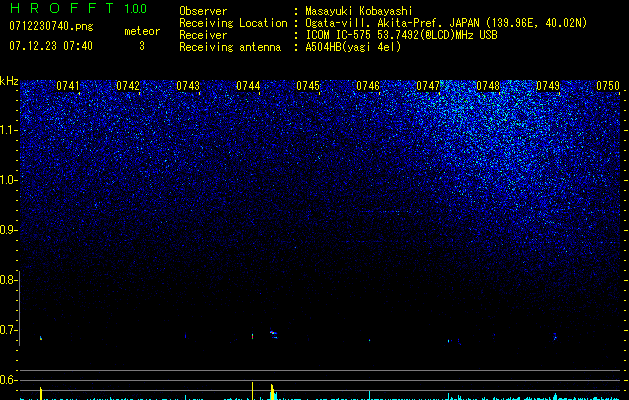629x400 pixels.
Task: Click the meteor echo near 0740 at left edge
Action: (41, 338)
